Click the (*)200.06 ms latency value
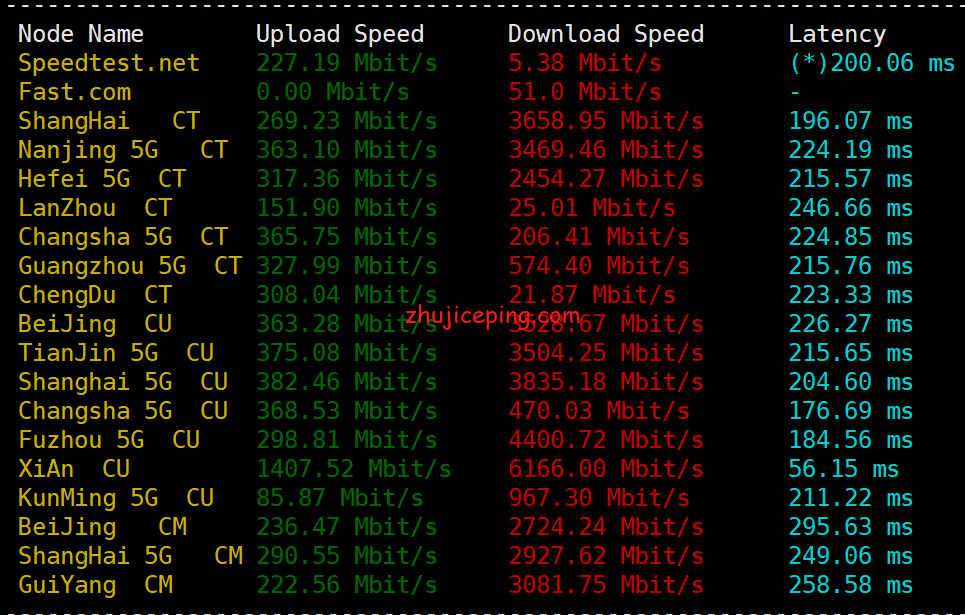 point(871,63)
